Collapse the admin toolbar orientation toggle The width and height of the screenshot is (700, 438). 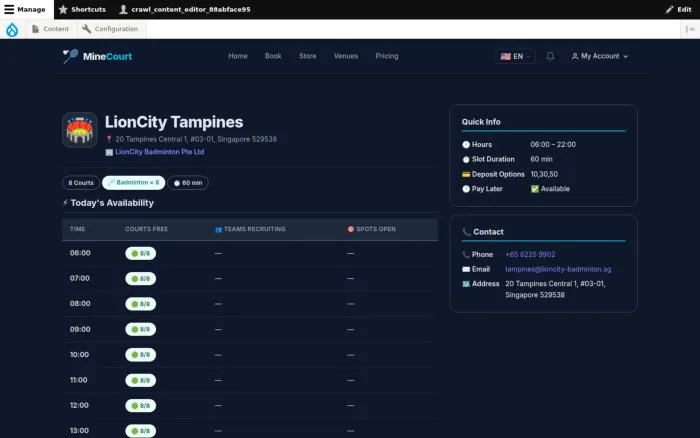pyautogui.click(x=690, y=29)
